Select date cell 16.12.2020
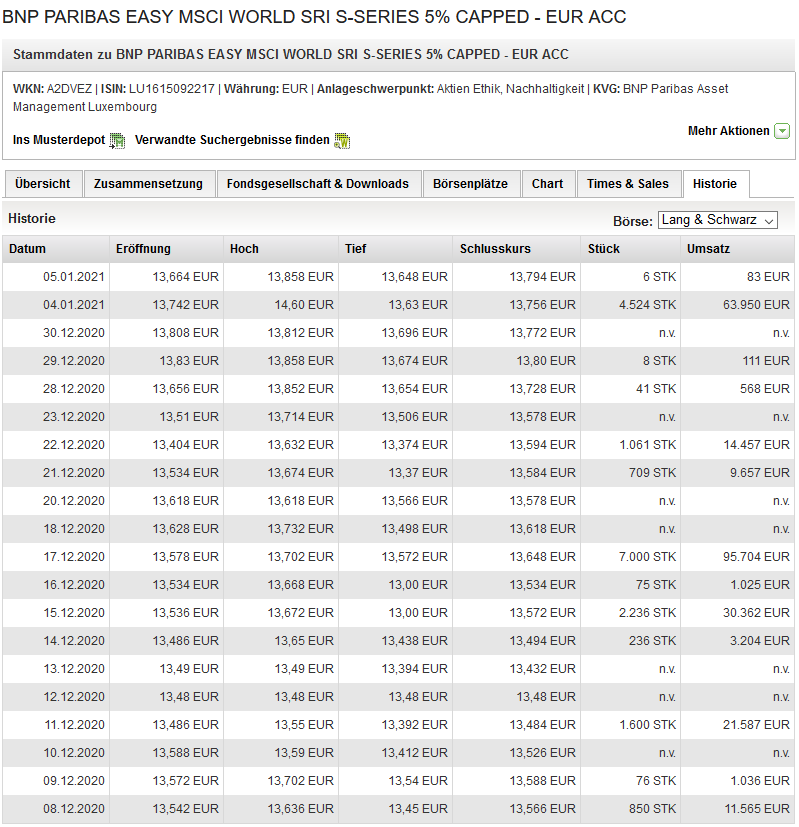 click(74, 584)
